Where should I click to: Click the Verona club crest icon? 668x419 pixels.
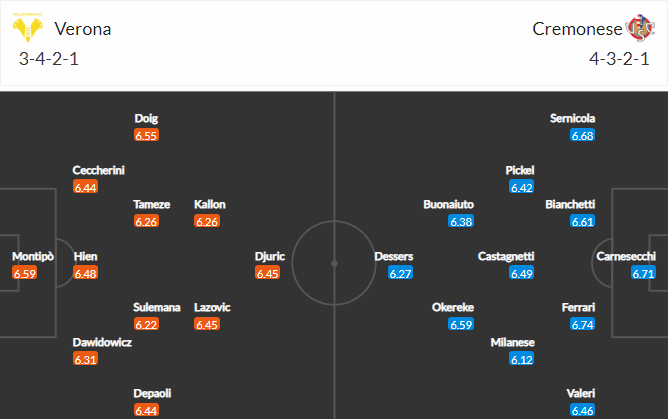28,28
